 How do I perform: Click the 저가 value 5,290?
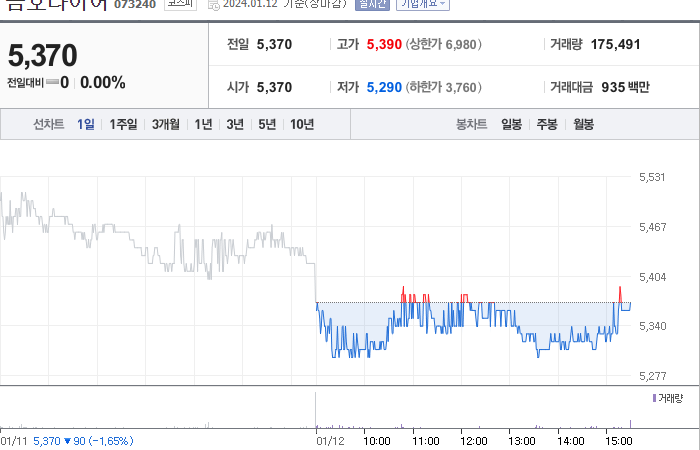(384, 87)
